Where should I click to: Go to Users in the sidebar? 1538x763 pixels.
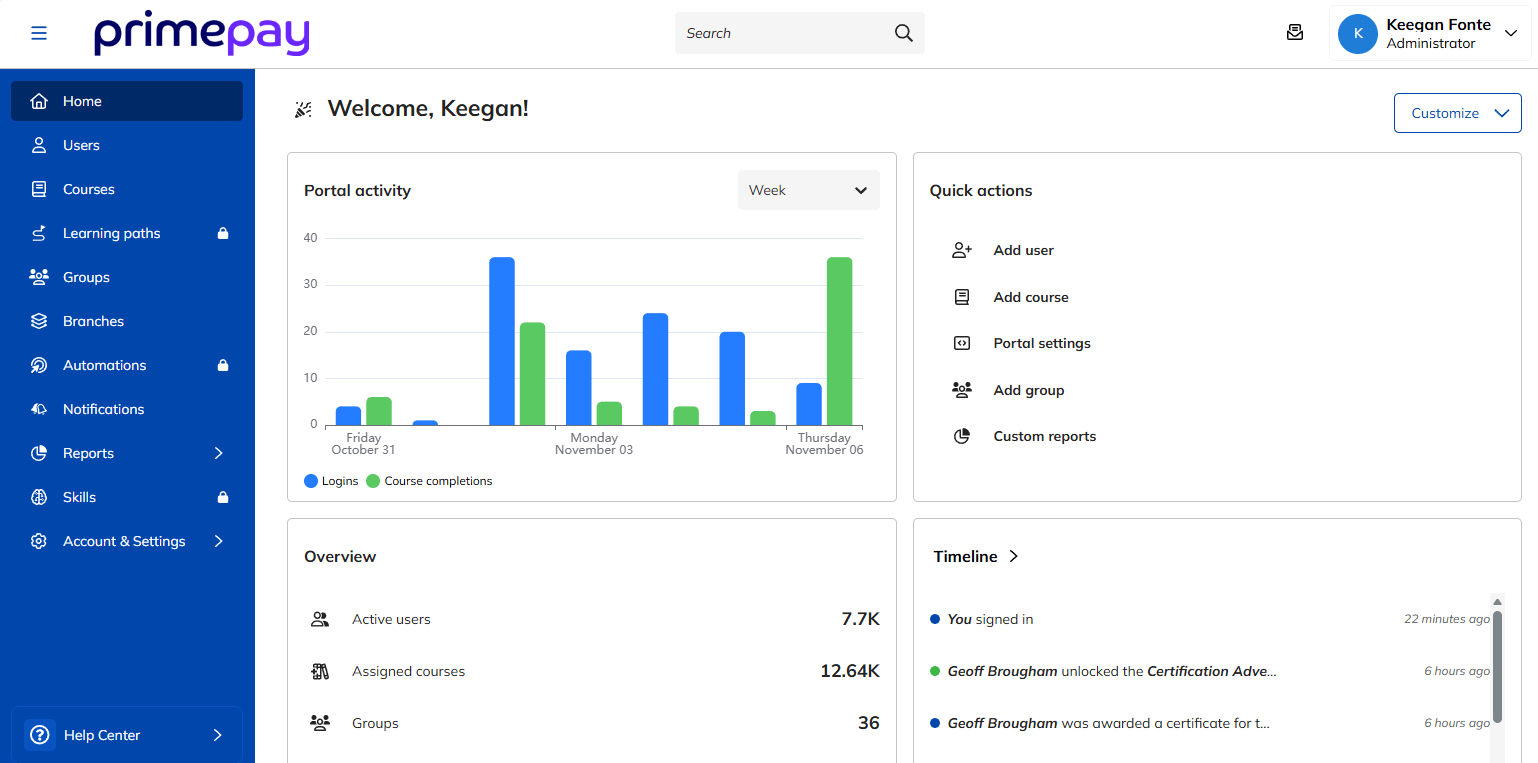(x=81, y=145)
